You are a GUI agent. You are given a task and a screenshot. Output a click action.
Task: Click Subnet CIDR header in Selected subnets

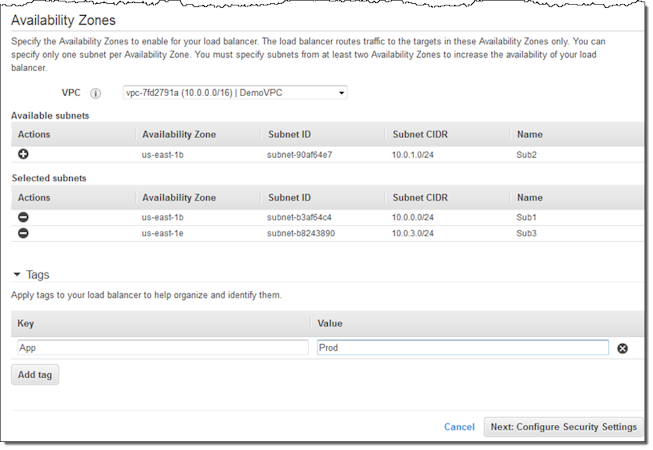[420, 198]
